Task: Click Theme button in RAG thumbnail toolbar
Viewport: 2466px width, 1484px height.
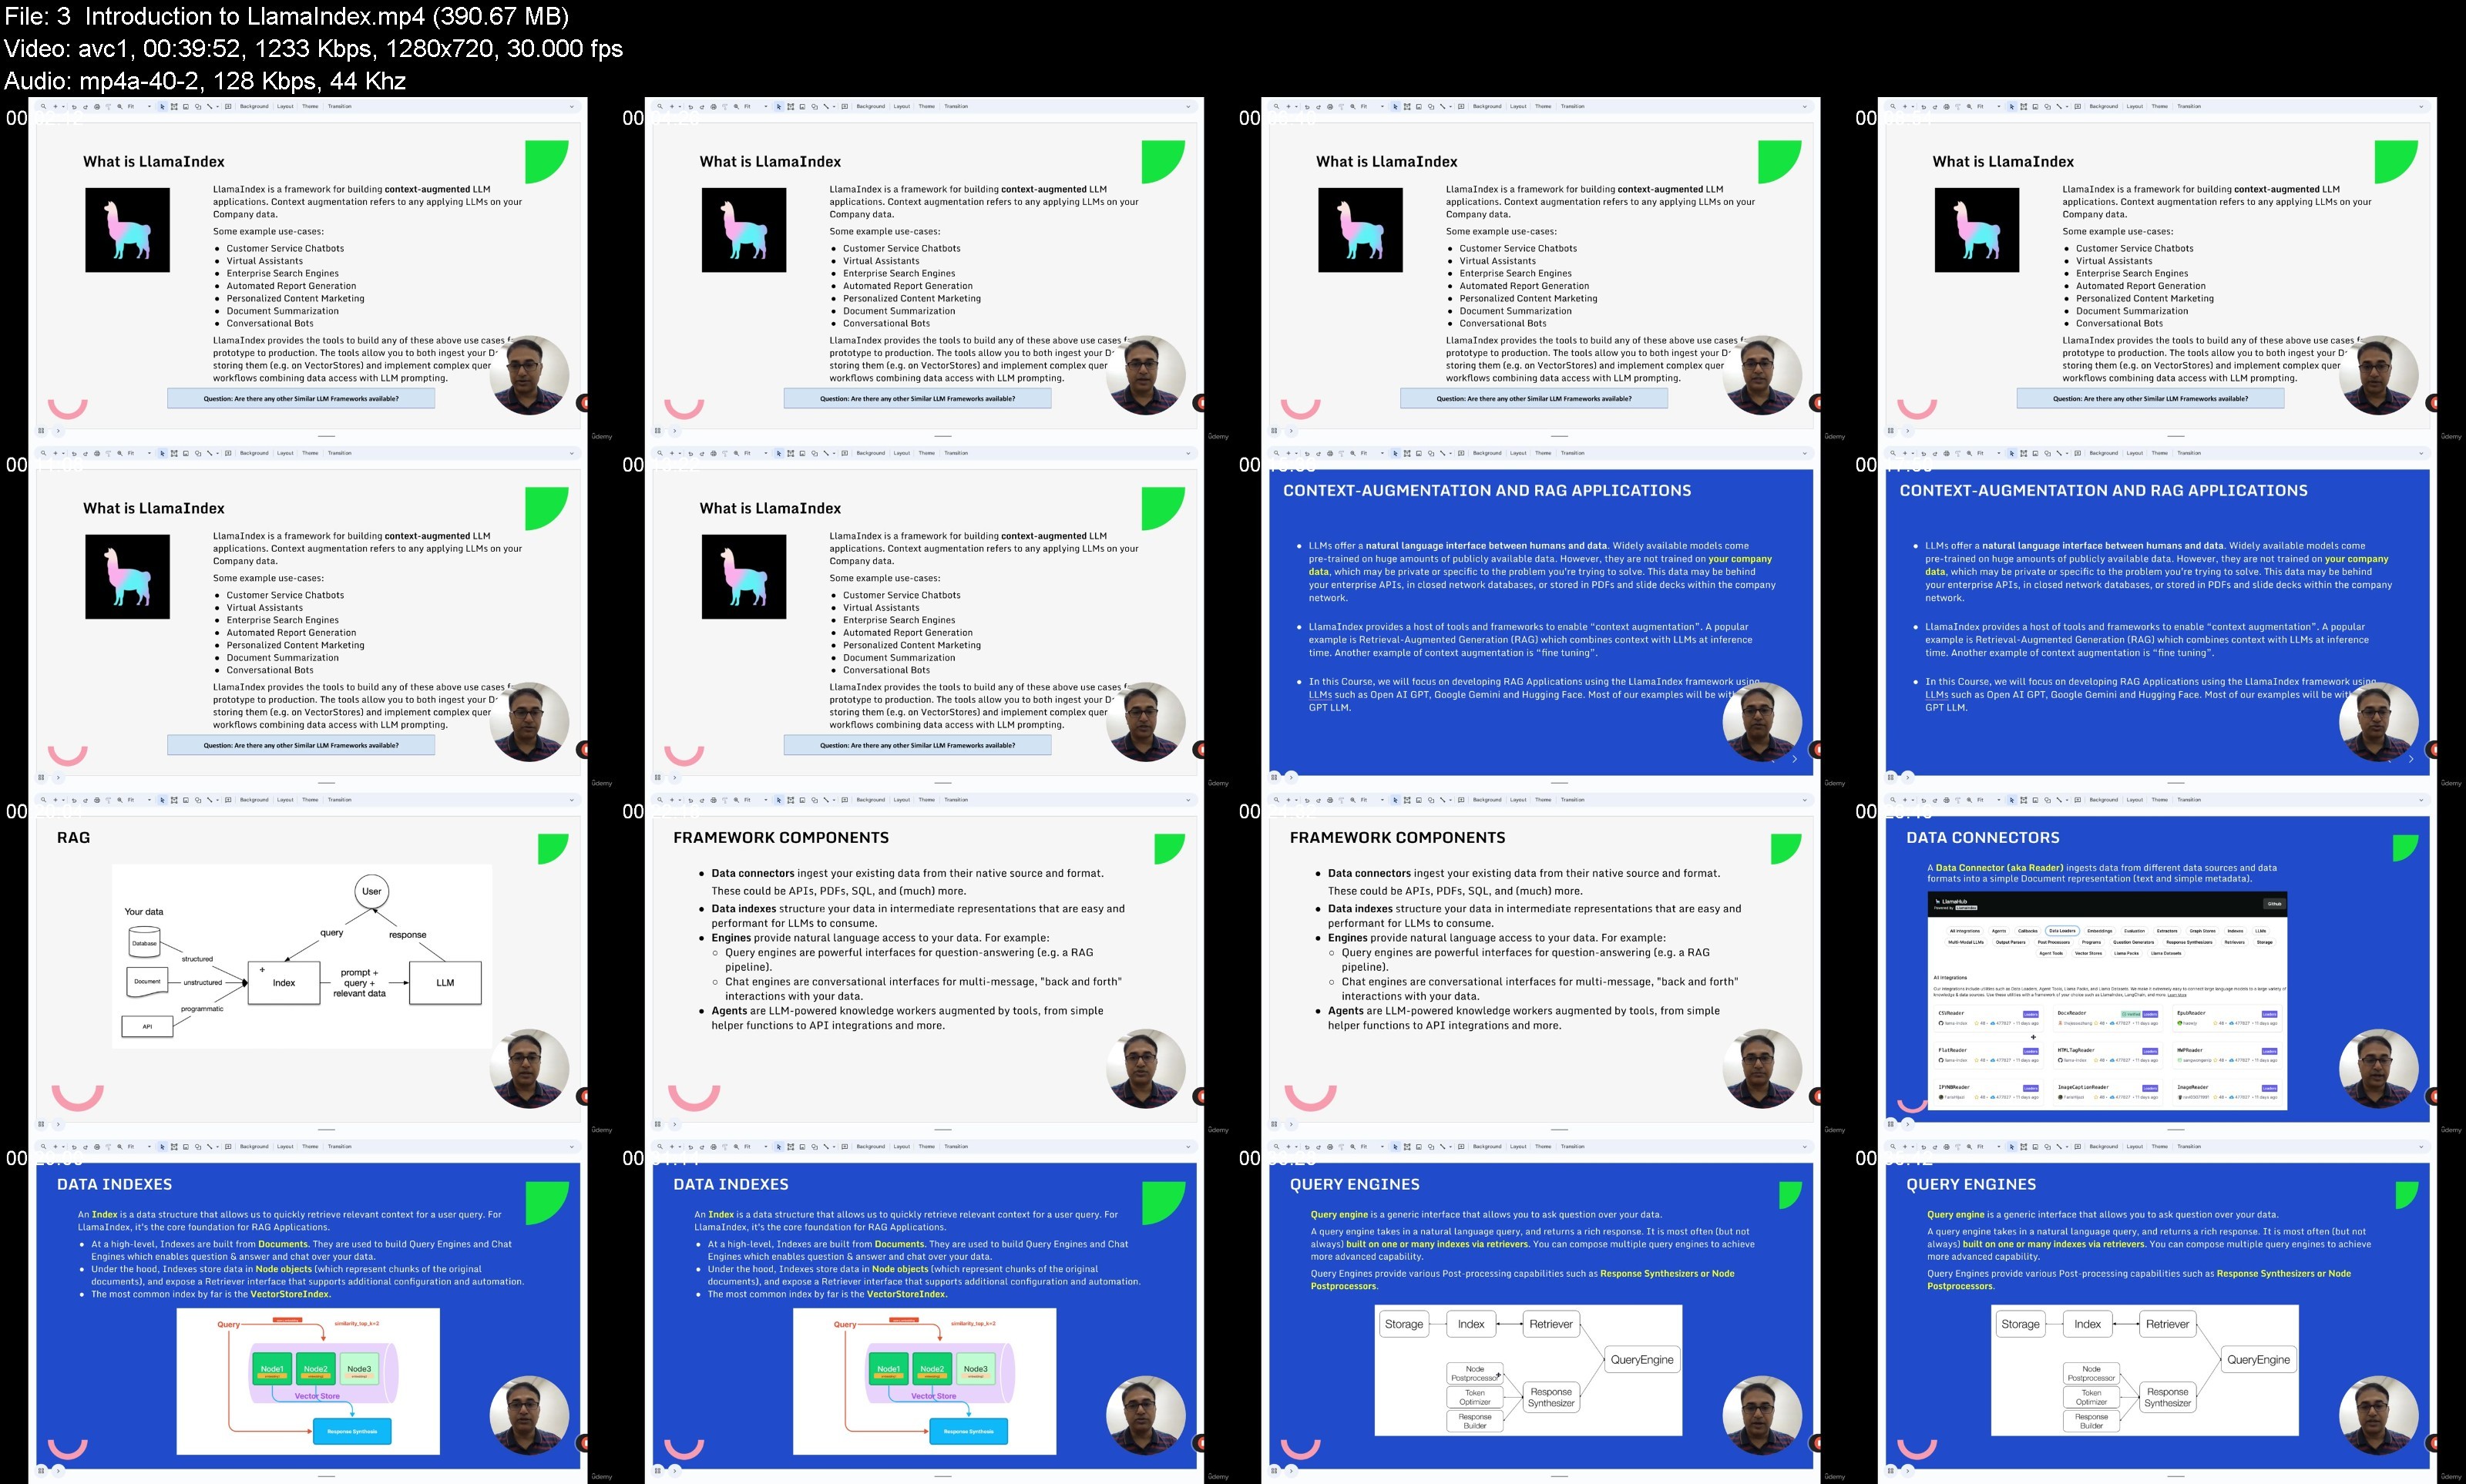Action: point(311,800)
